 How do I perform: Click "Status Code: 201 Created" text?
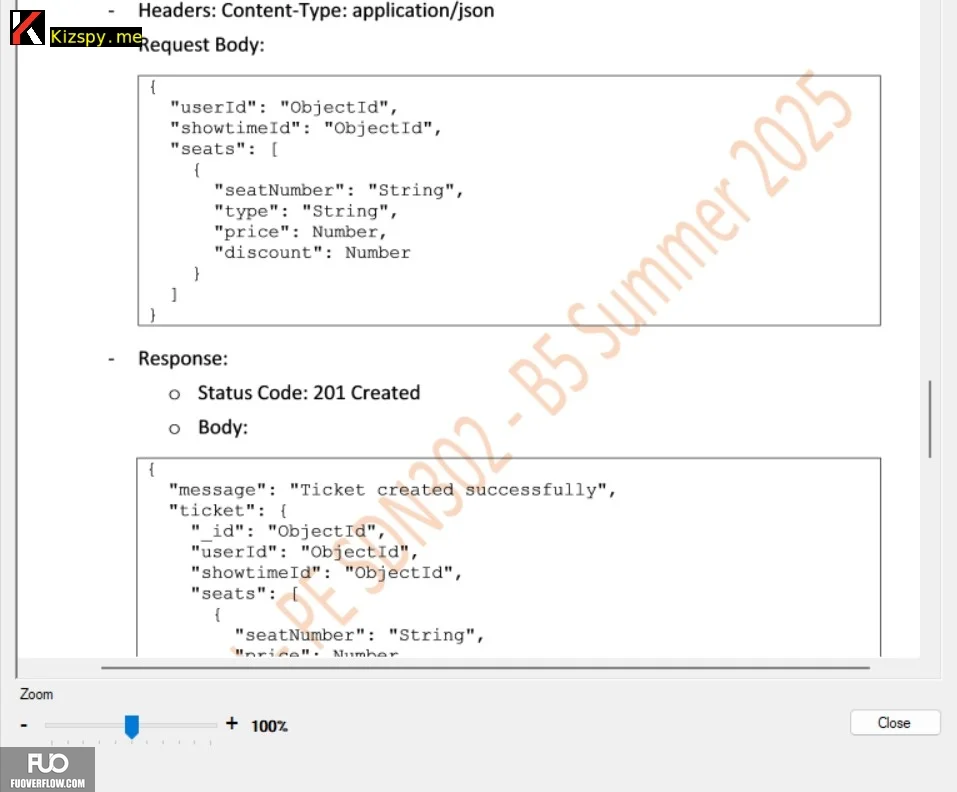[x=309, y=392]
